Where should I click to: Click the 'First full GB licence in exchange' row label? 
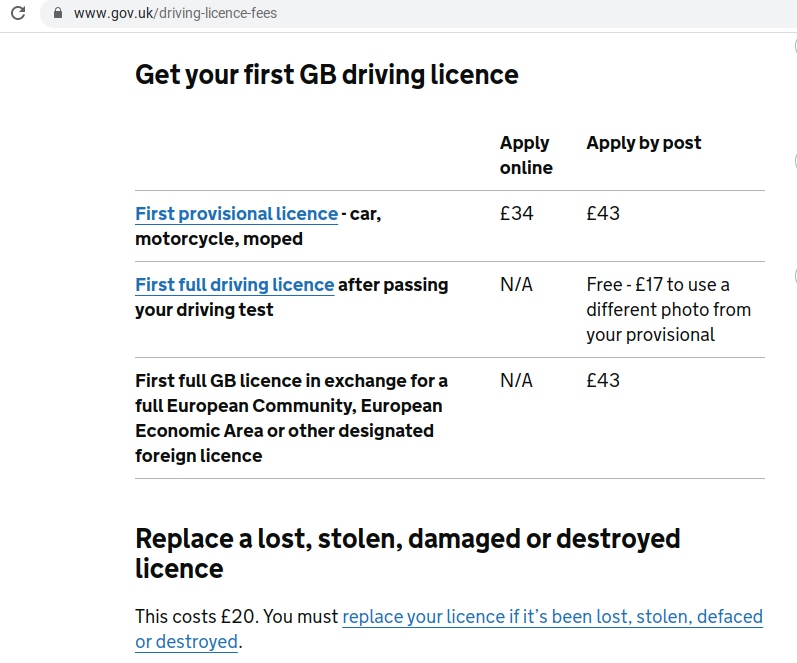(291, 418)
